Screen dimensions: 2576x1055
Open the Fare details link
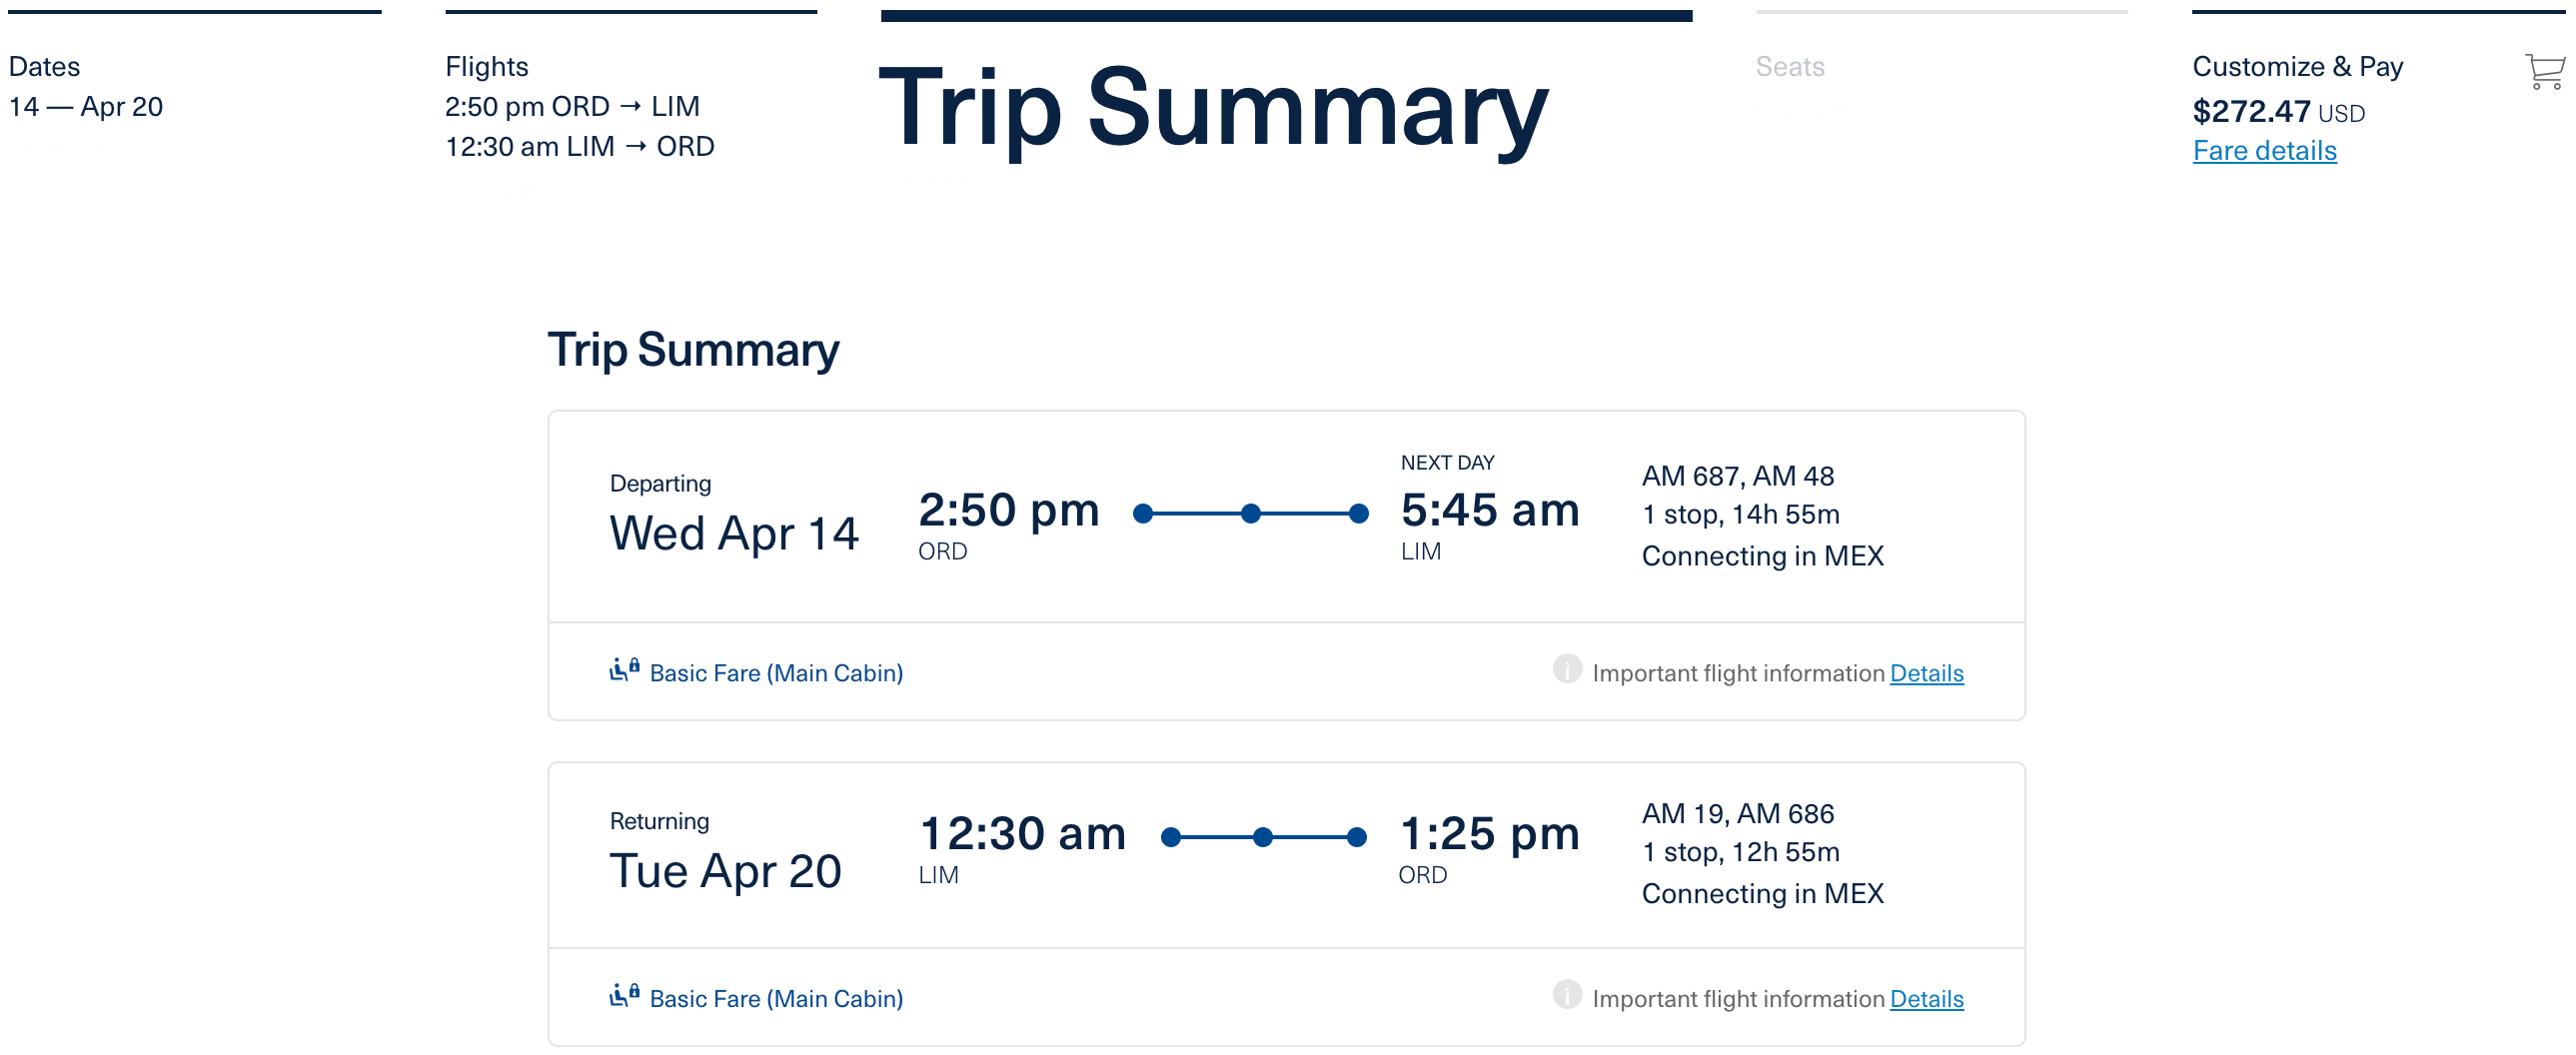click(2264, 151)
